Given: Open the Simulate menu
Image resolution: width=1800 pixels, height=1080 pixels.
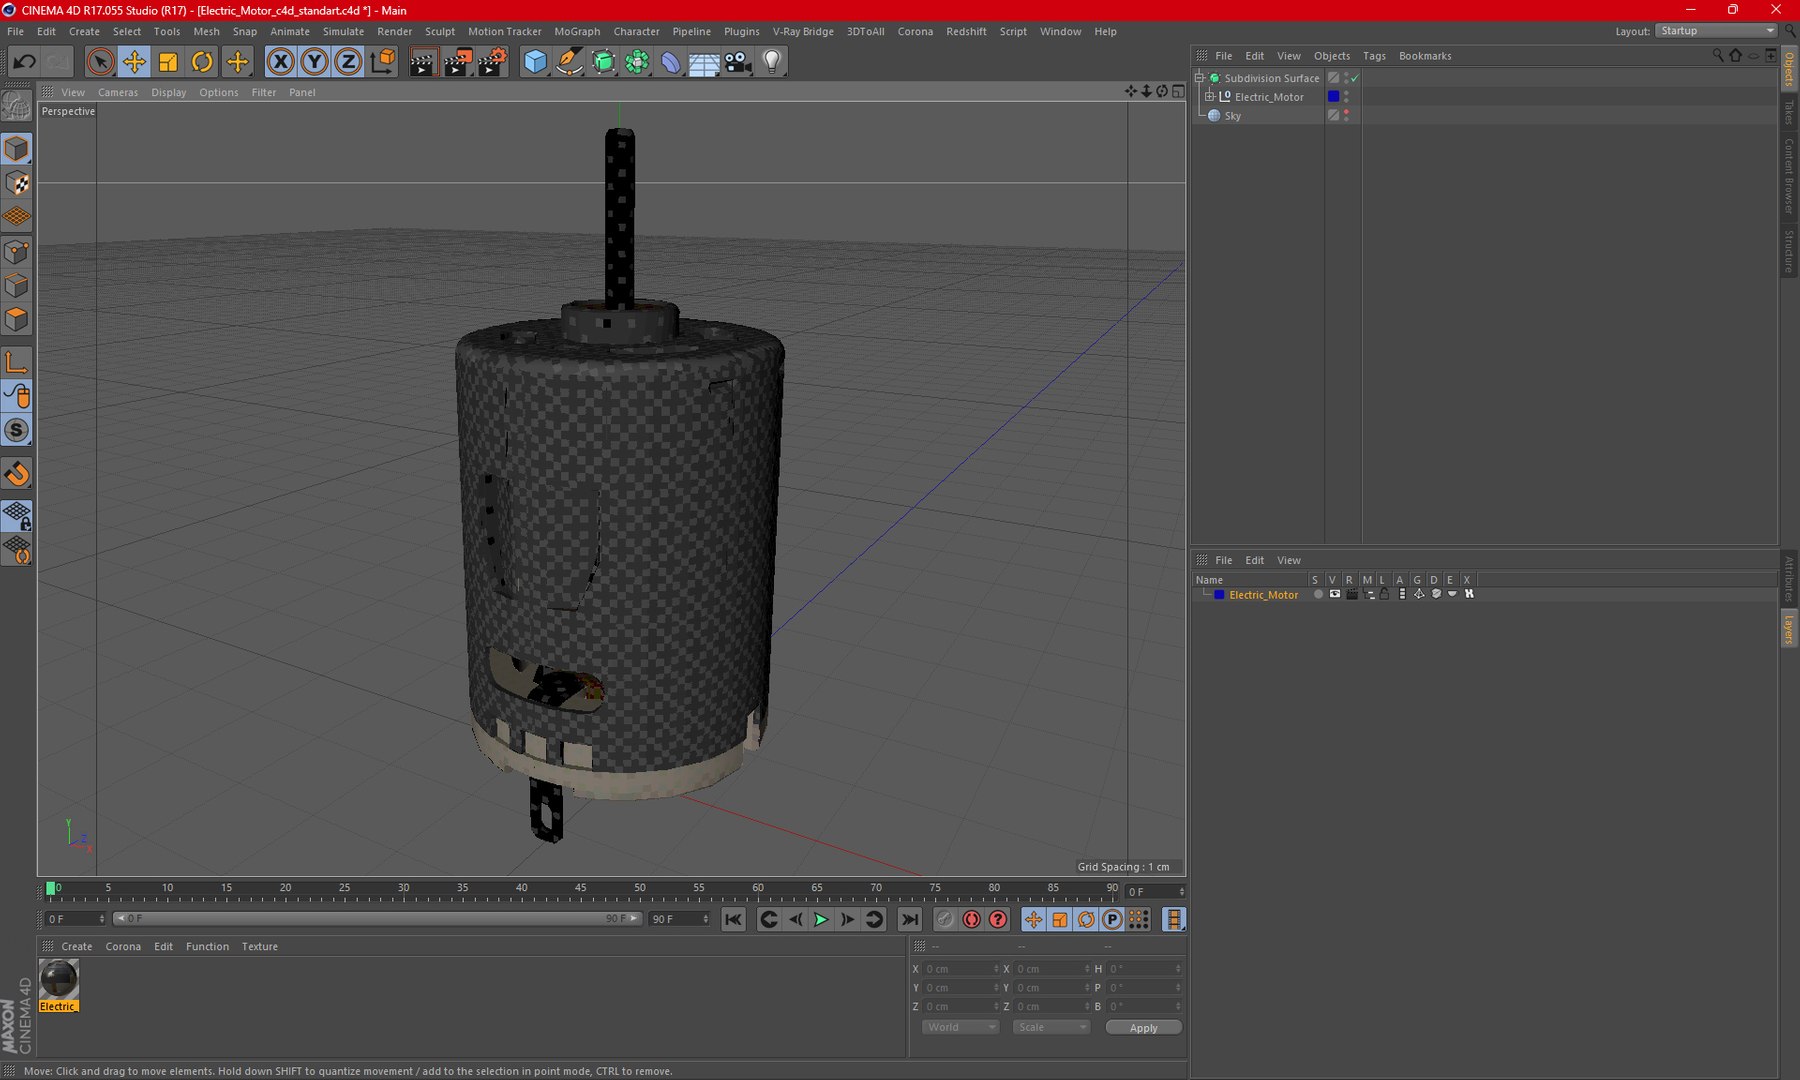Looking at the screenshot, I should point(343,31).
